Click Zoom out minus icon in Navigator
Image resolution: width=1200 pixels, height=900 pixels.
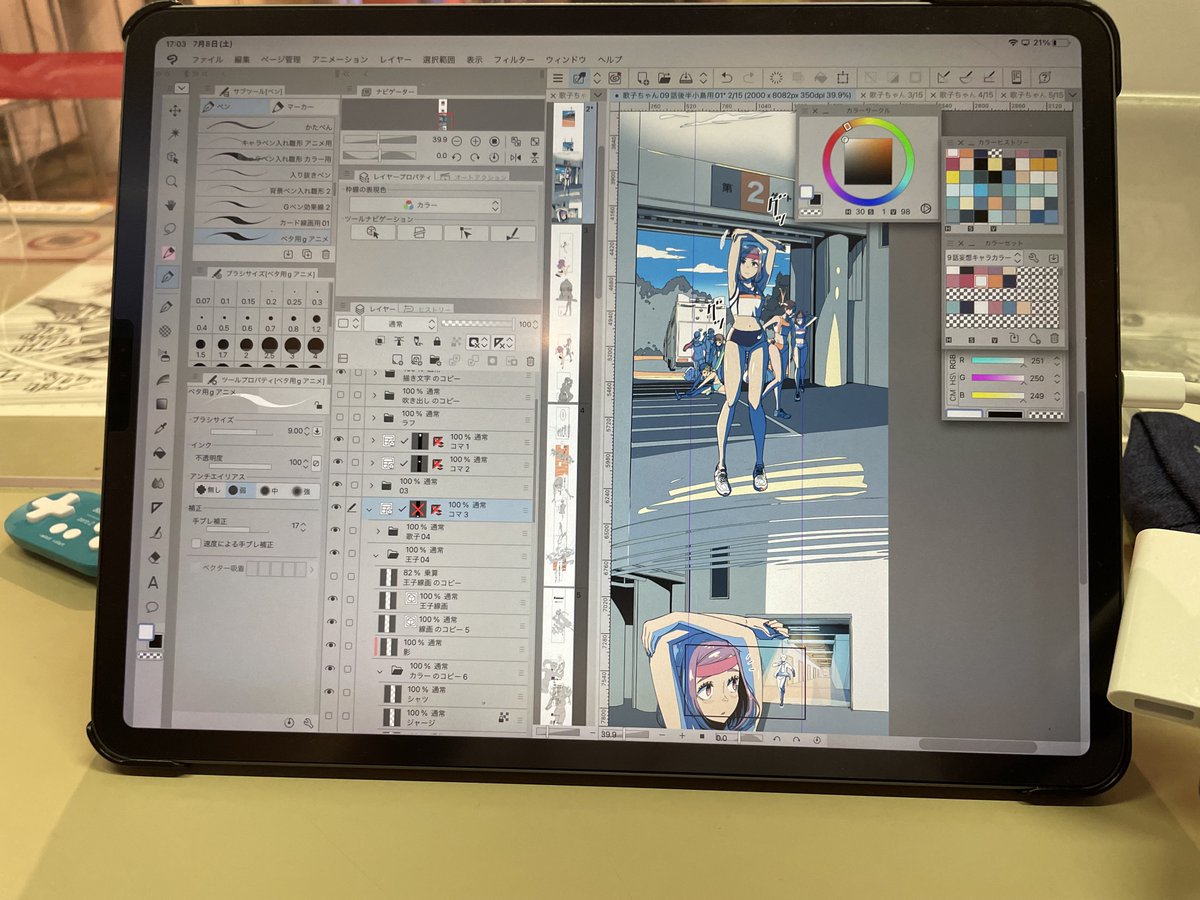458,142
